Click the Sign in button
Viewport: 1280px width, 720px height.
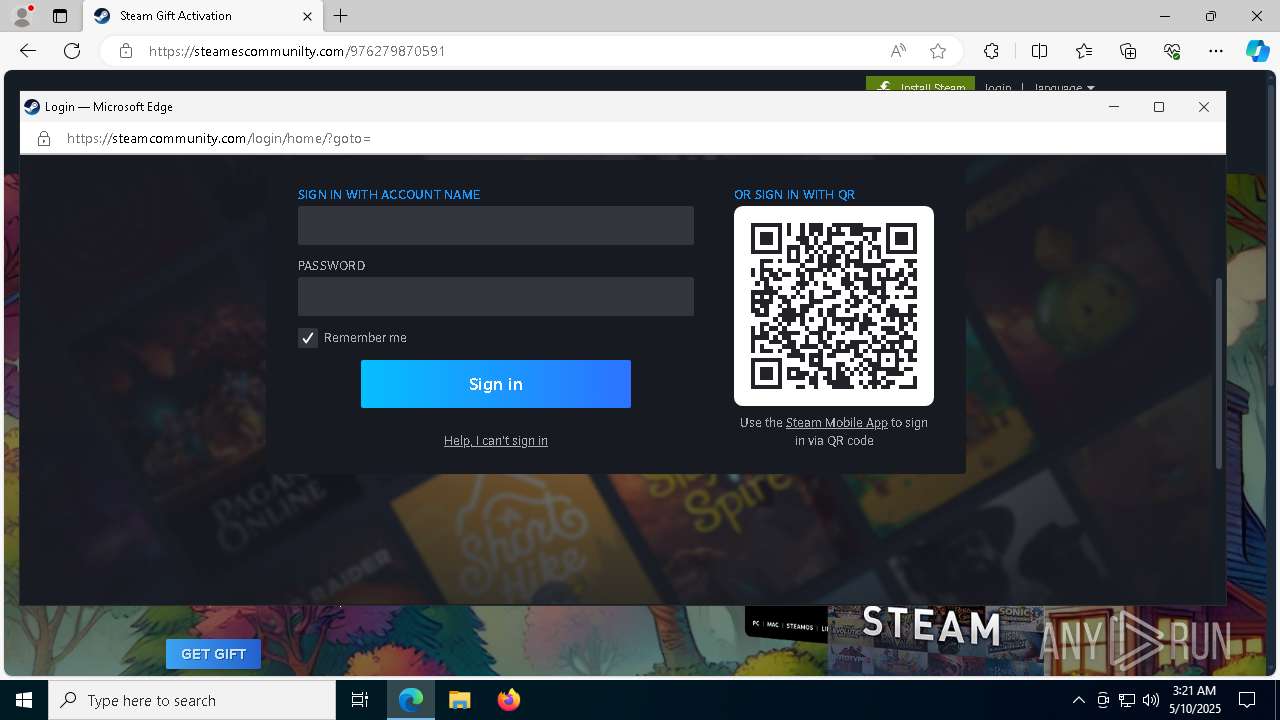496,384
